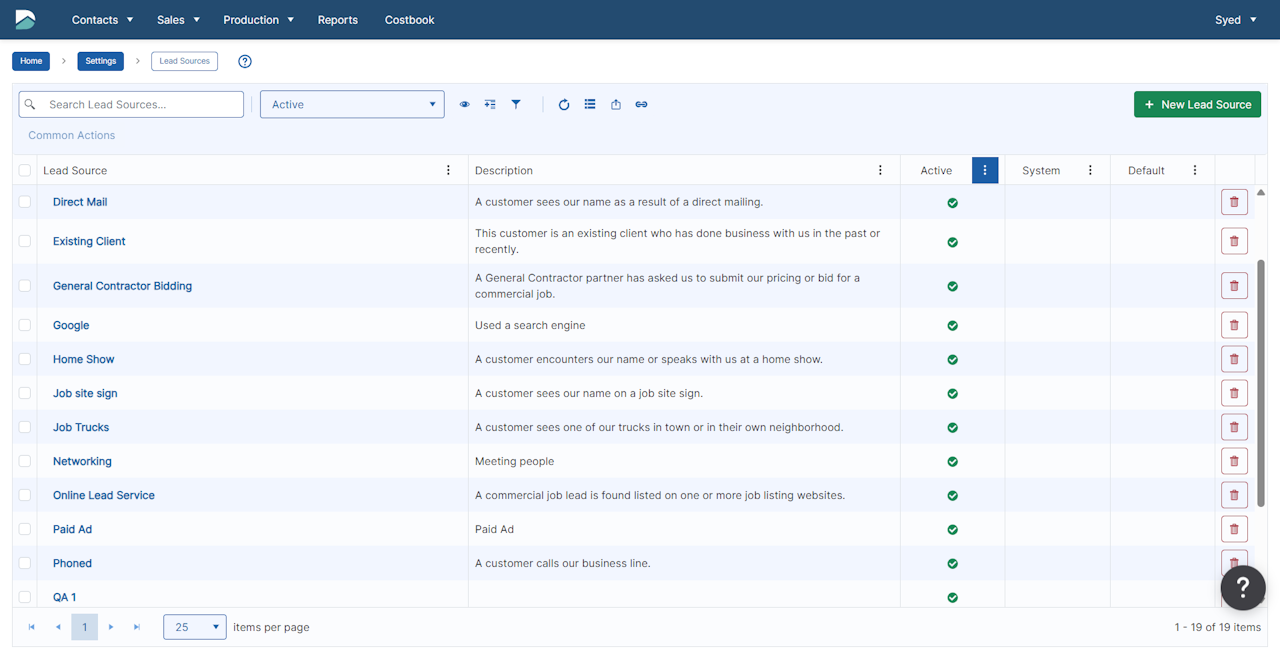1280x659 pixels.
Task: Check the Google row checkbox
Action: [x=25, y=326]
